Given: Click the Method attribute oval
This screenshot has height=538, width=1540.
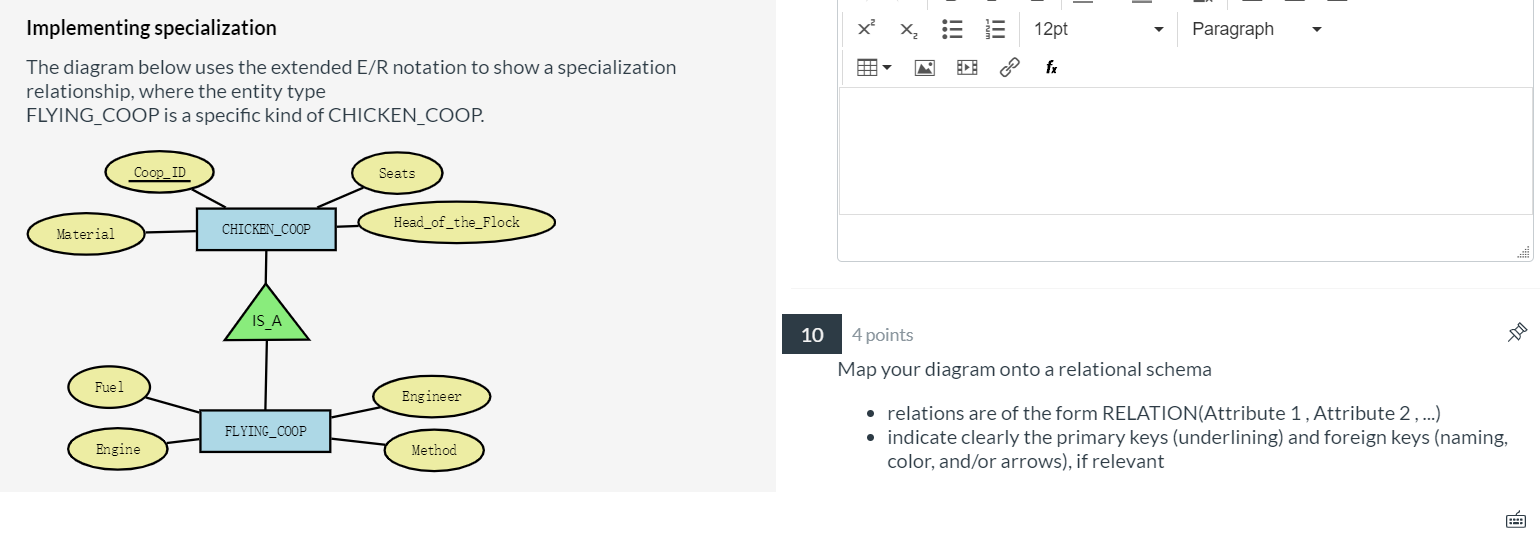Looking at the screenshot, I should click(x=434, y=450).
